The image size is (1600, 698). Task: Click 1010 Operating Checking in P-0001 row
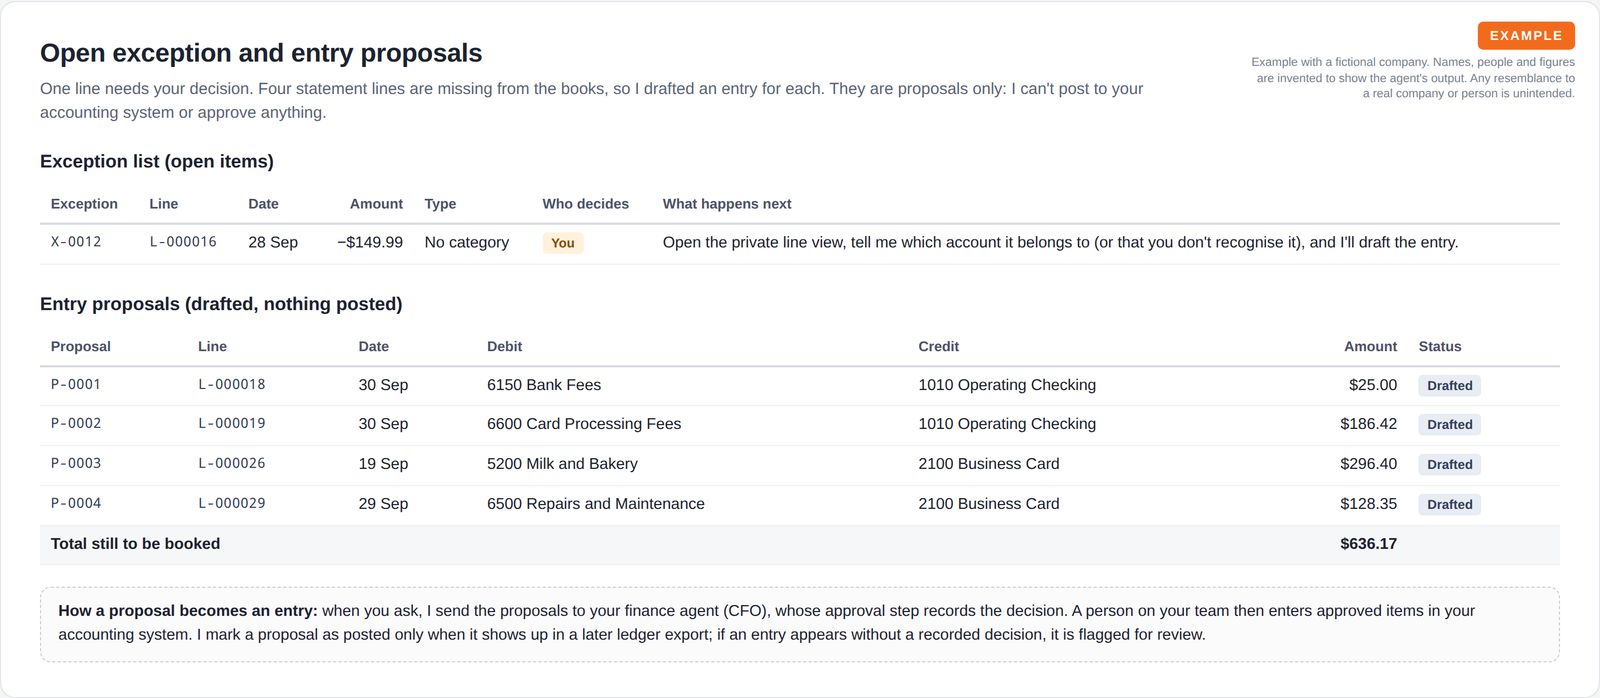click(1007, 385)
